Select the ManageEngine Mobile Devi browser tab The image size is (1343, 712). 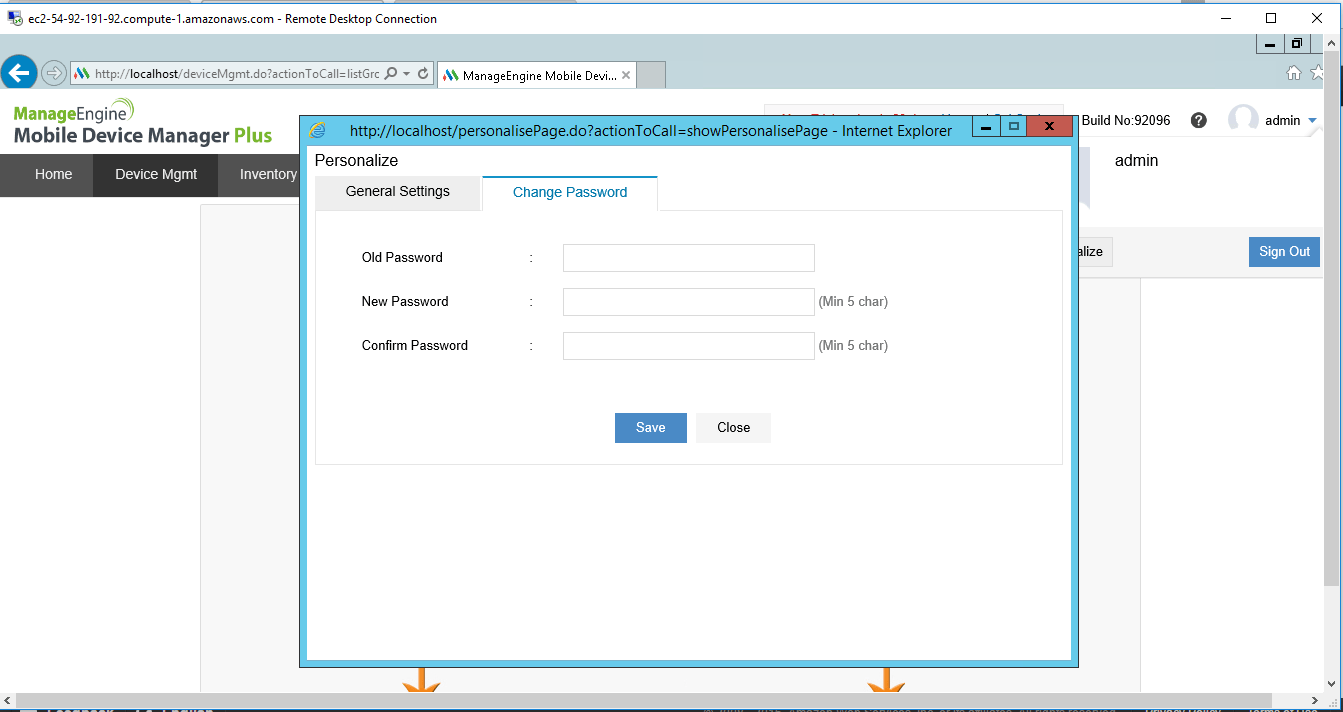pyautogui.click(x=530, y=73)
